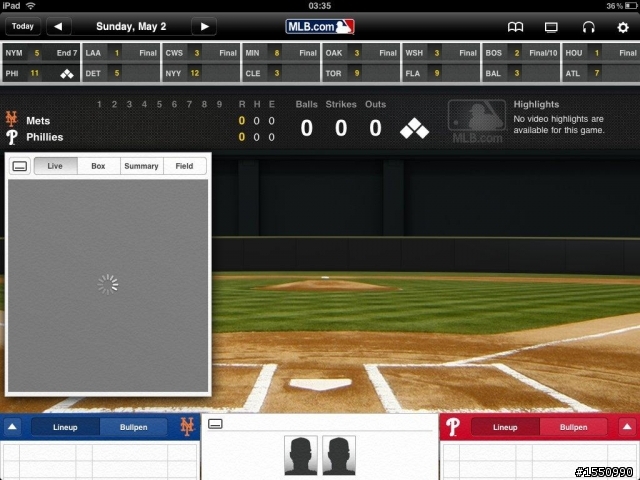Open the video TV screen icon

coord(551,27)
